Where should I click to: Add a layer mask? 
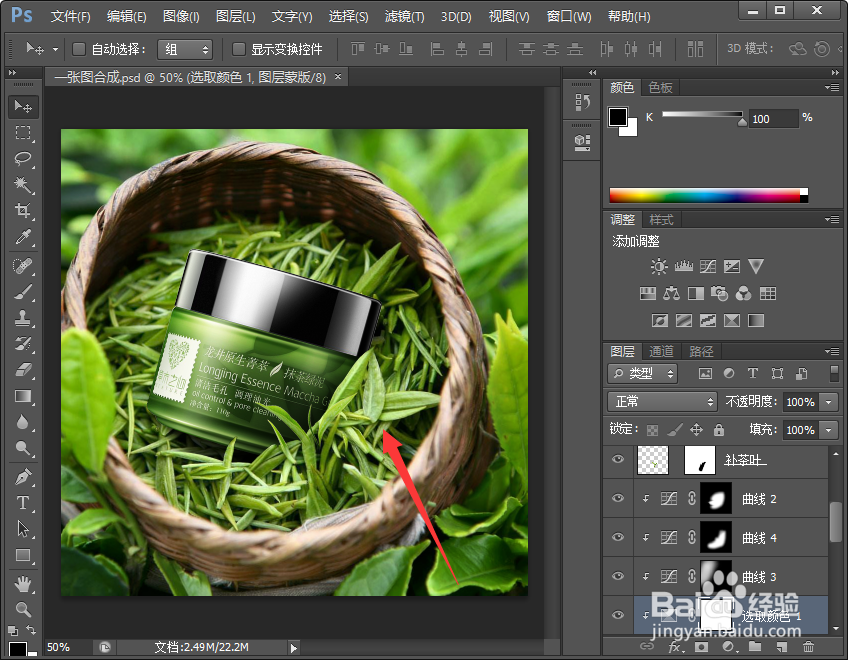point(701,646)
